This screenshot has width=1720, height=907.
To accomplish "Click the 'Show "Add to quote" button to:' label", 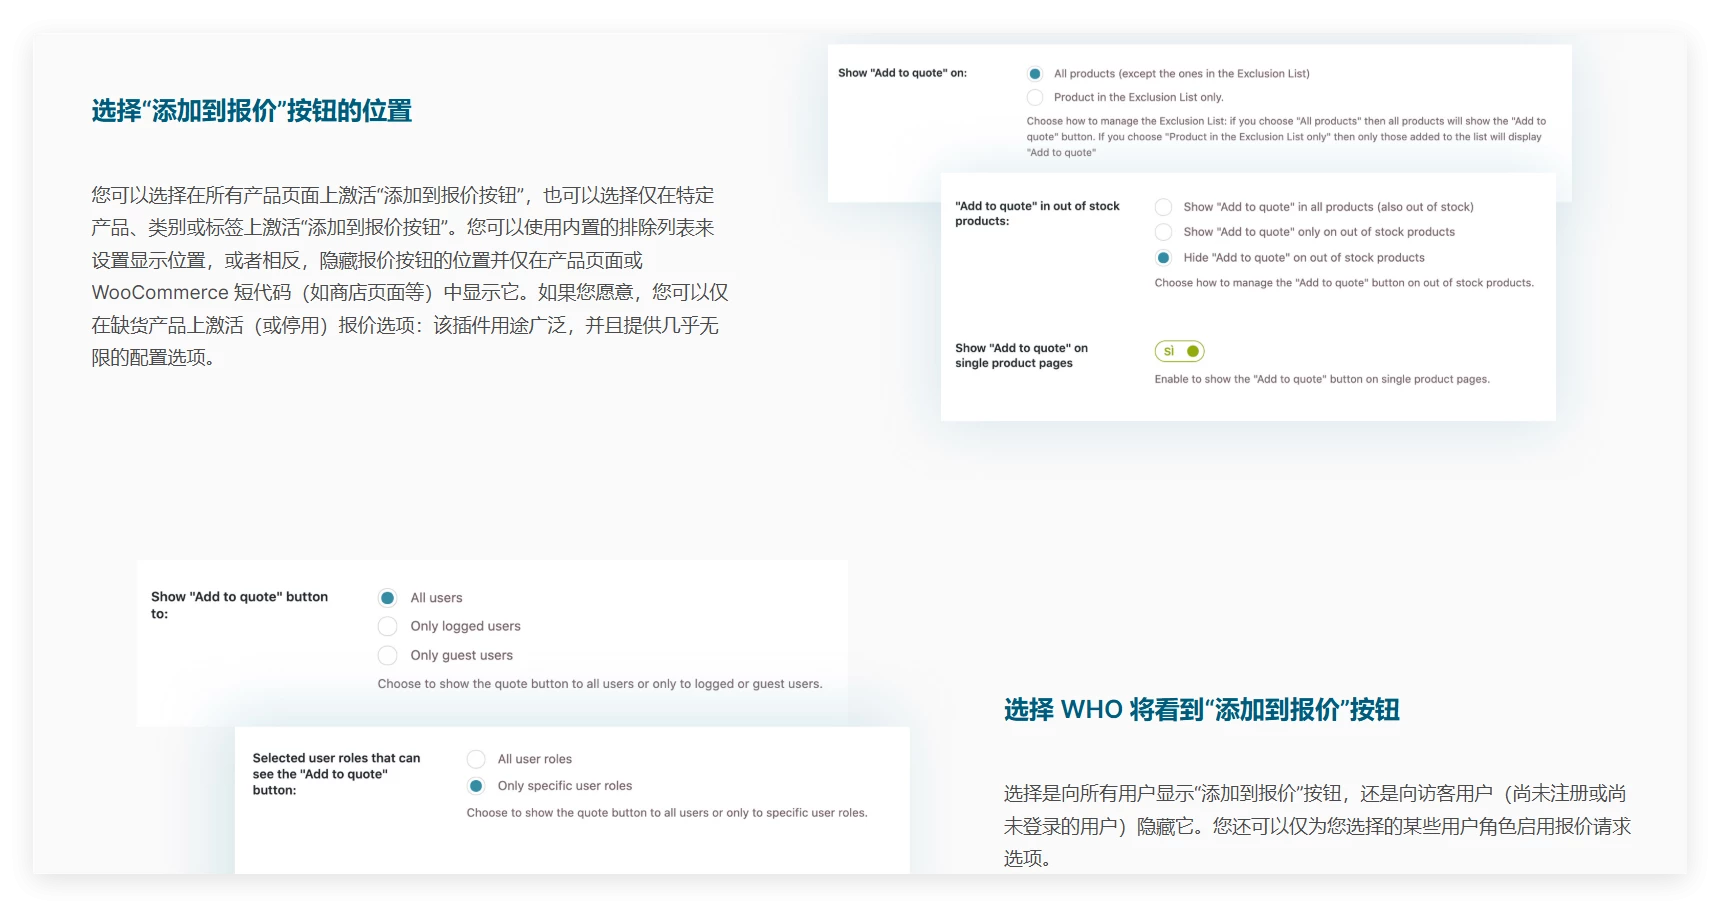I will (239, 605).
